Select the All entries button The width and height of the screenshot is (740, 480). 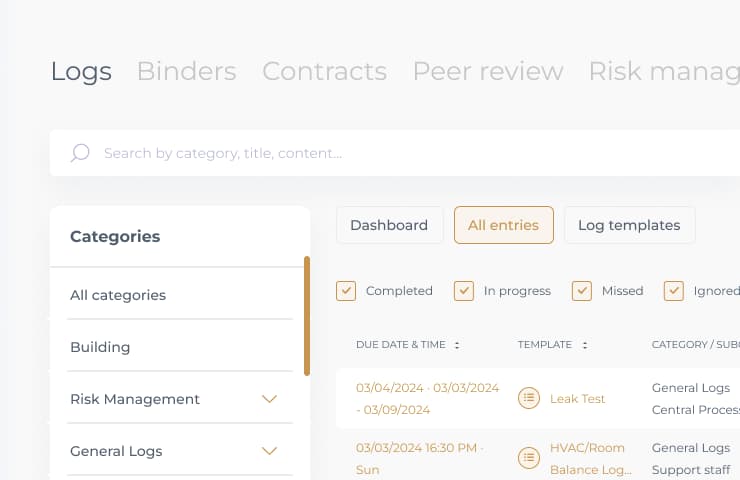[x=504, y=225]
